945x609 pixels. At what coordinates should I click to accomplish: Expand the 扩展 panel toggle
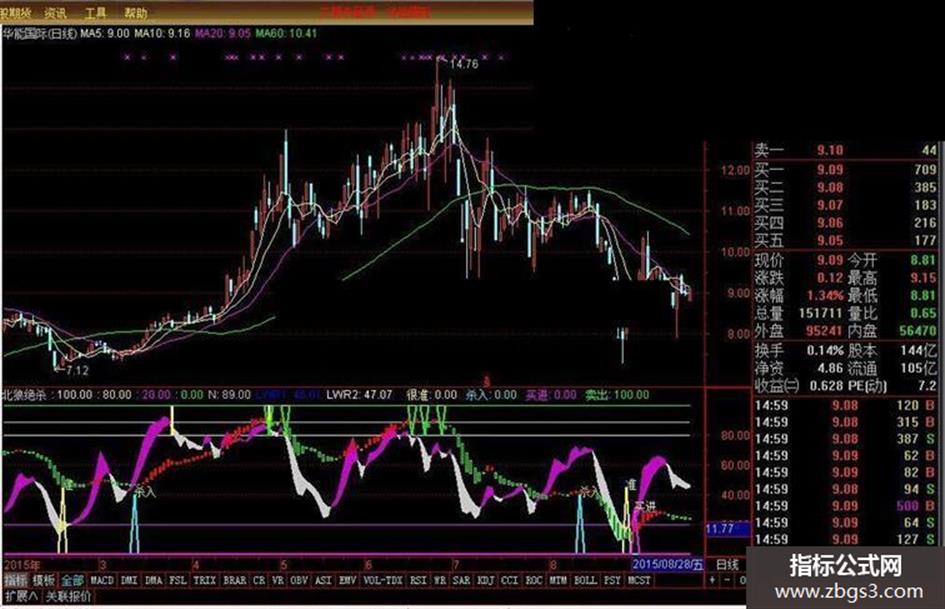tap(21, 596)
